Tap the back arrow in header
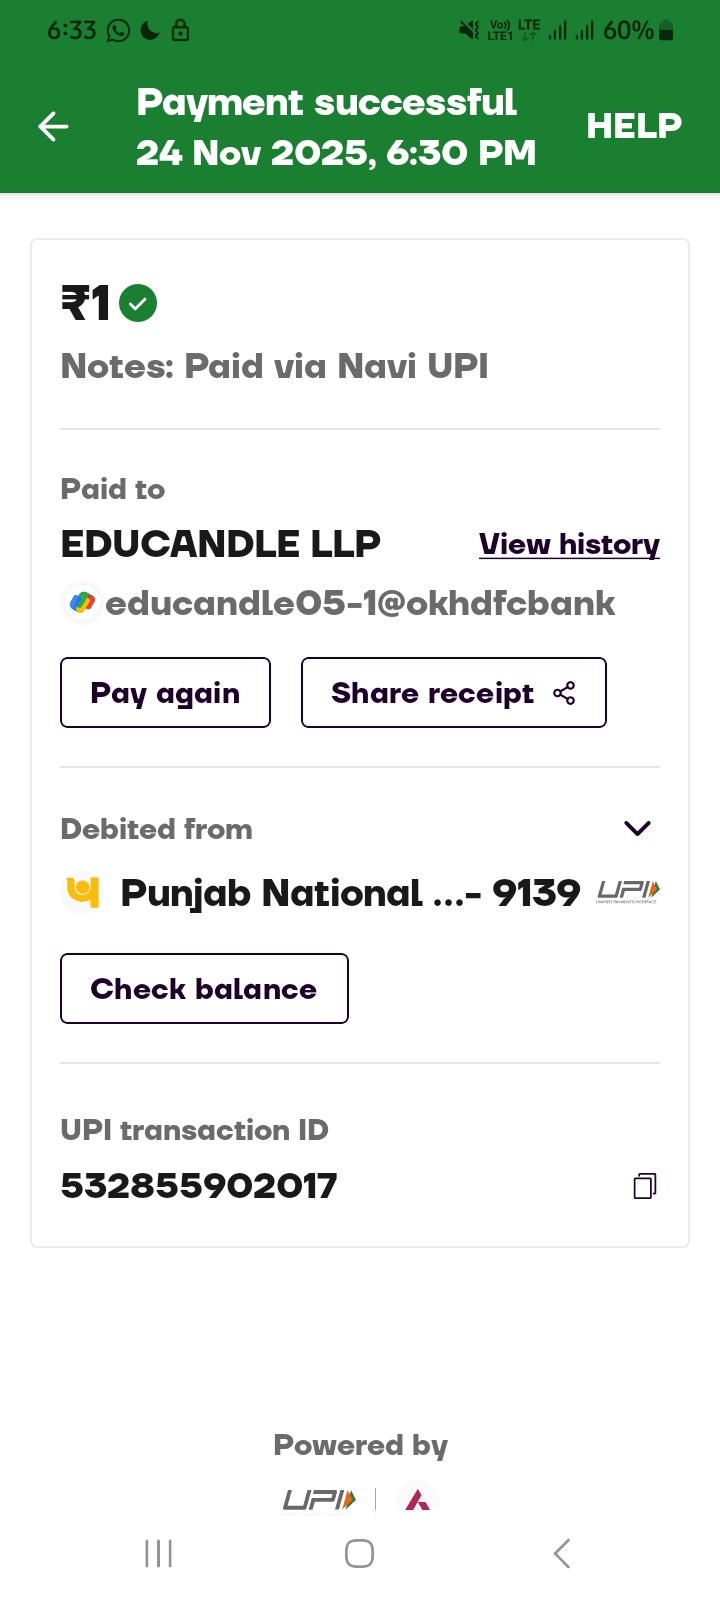Viewport: 720px width, 1600px height. [x=54, y=126]
